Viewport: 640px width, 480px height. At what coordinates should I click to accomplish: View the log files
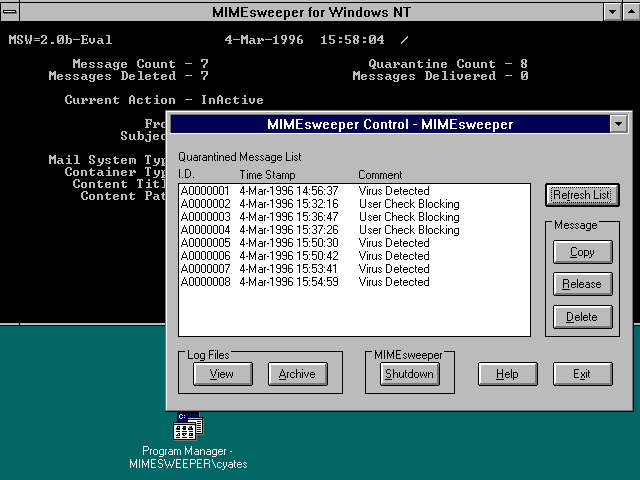(222, 373)
